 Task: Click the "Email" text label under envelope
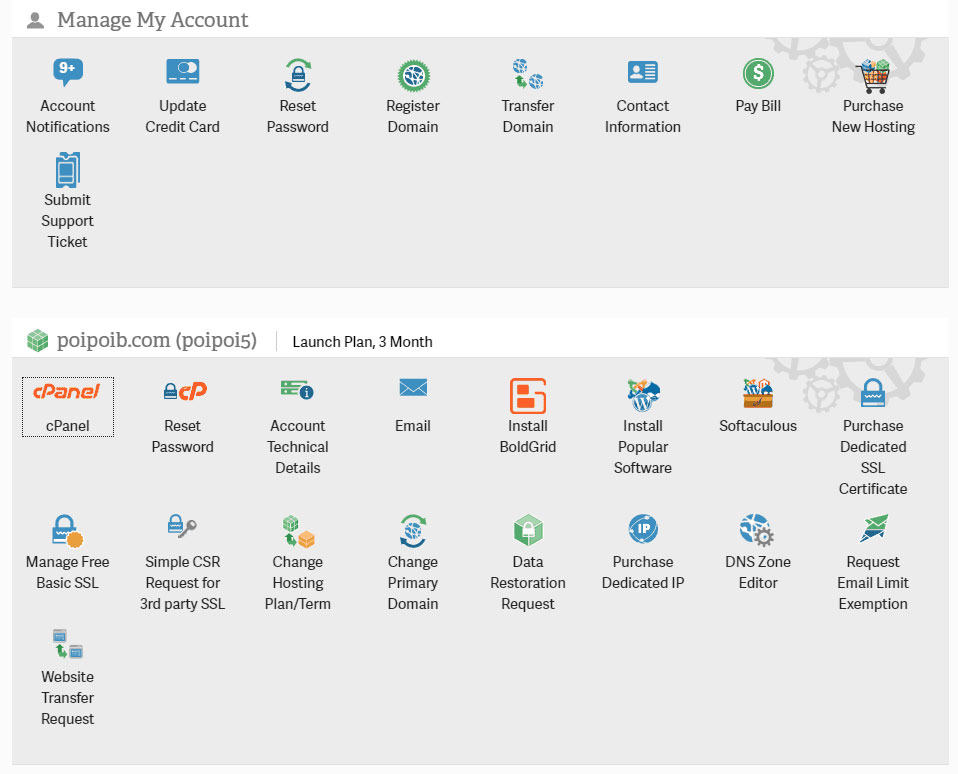tap(413, 426)
